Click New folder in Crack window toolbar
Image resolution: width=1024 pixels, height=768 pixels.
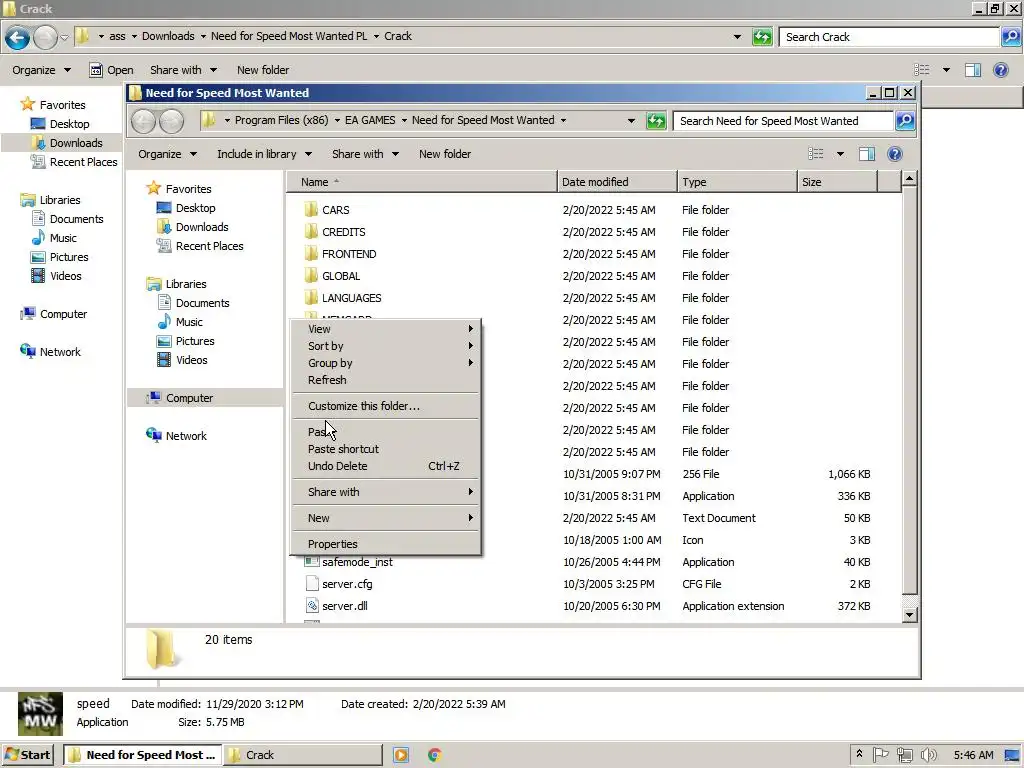coord(263,70)
